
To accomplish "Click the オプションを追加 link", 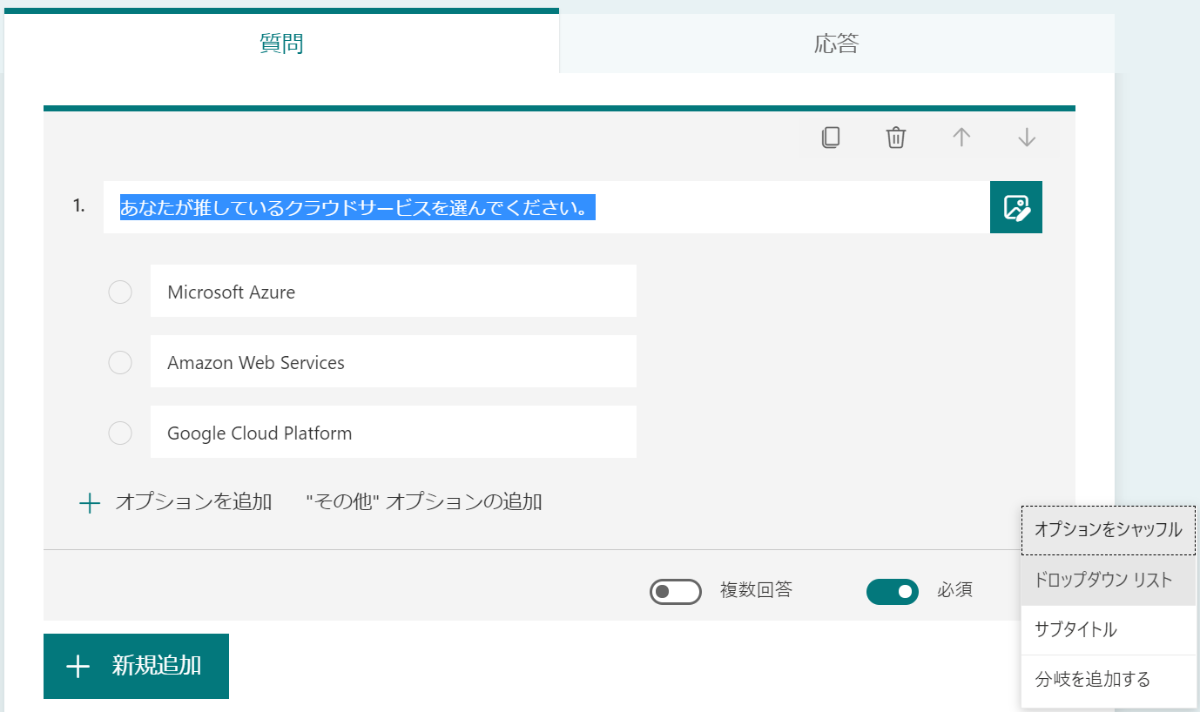I will click(193, 502).
